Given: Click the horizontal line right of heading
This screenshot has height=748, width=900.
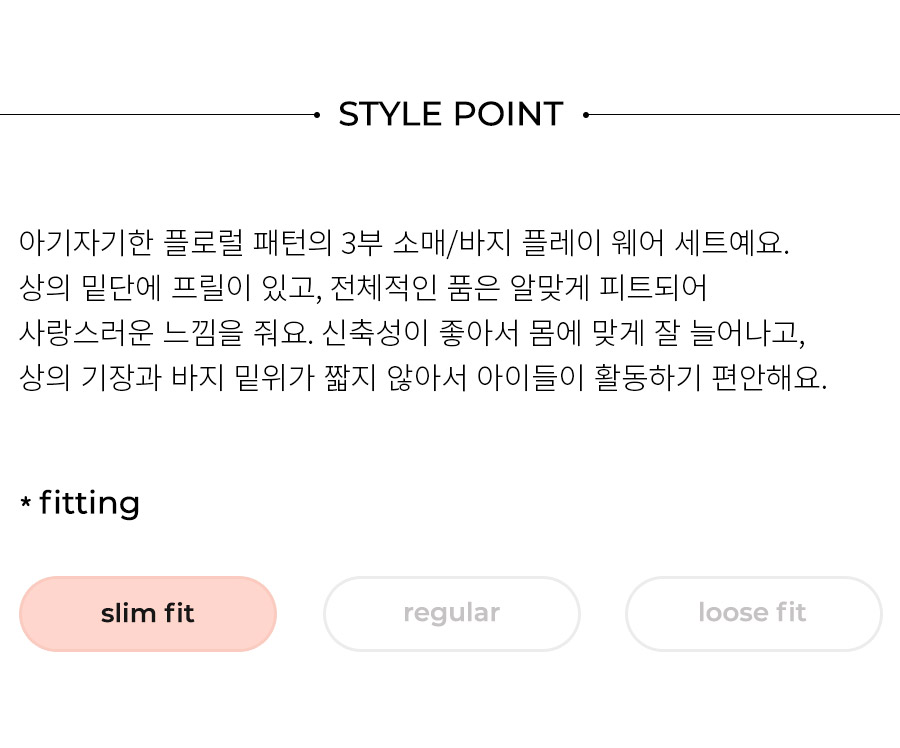Looking at the screenshot, I should click(x=744, y=115).
